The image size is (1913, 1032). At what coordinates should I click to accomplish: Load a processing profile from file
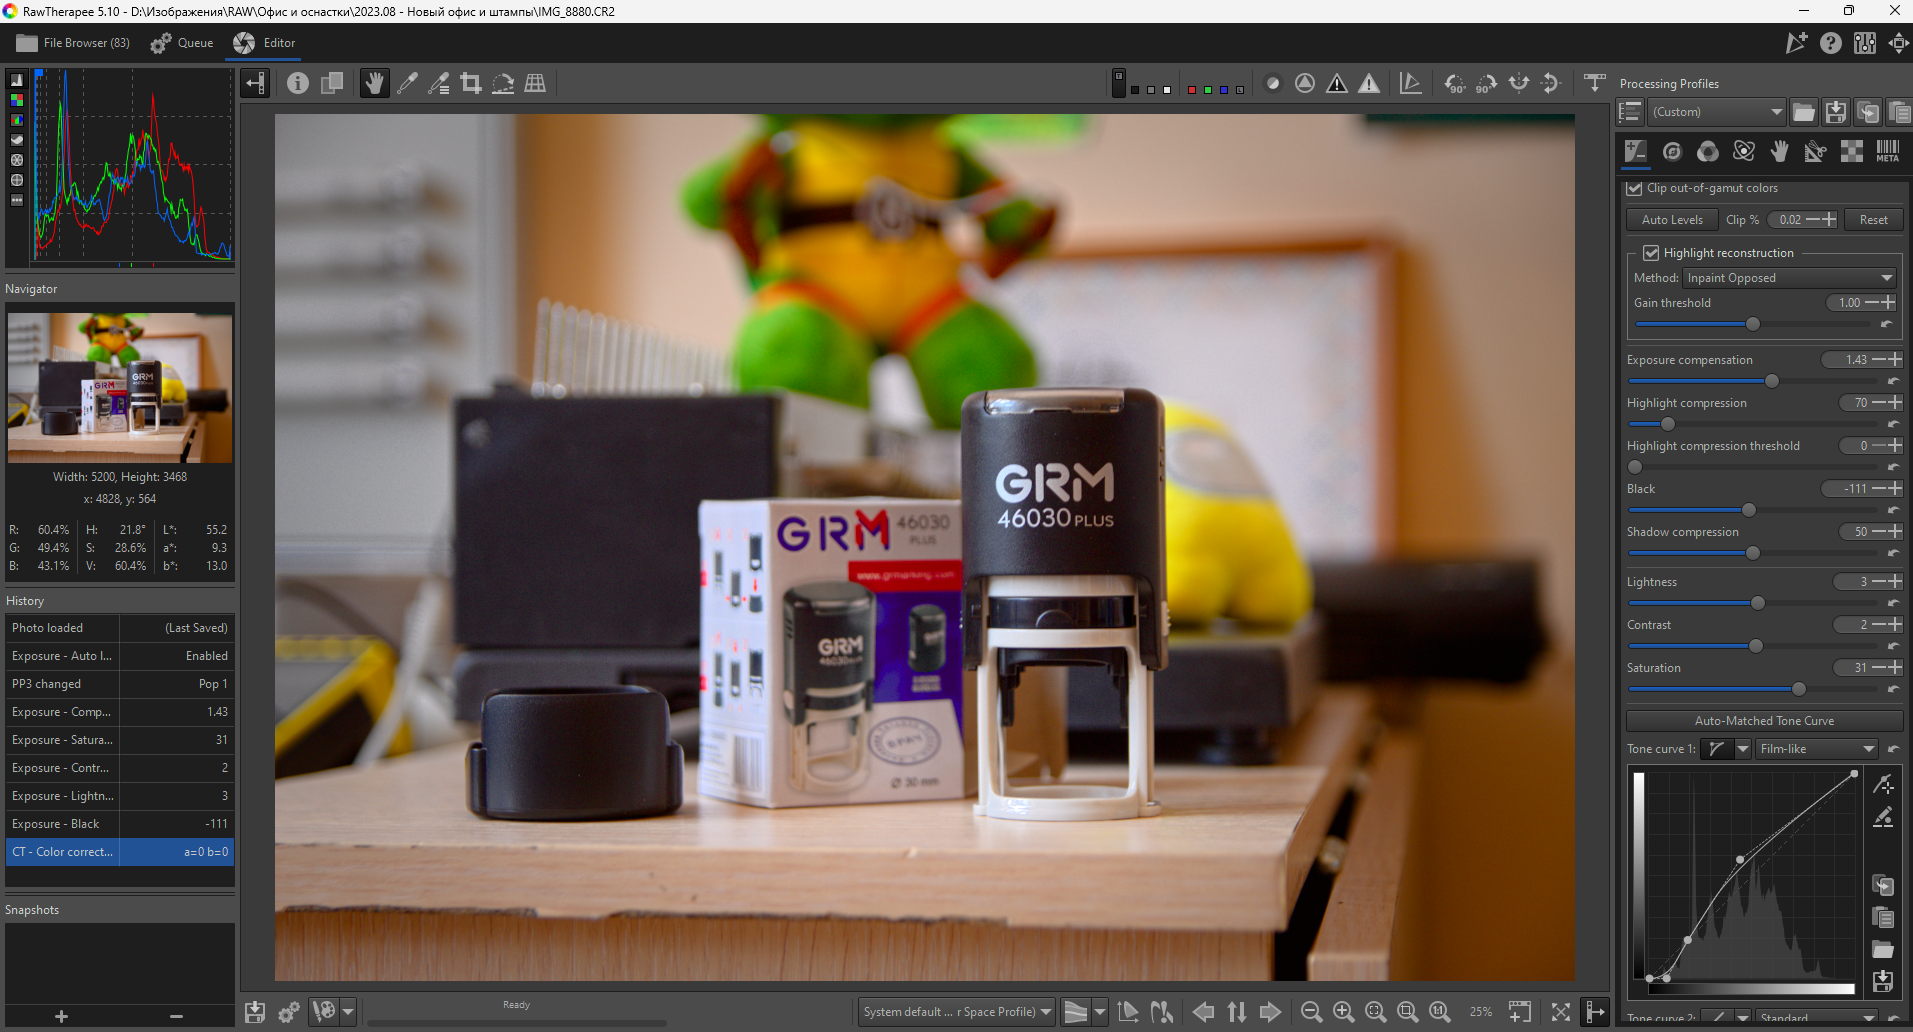coord(1804,112)
